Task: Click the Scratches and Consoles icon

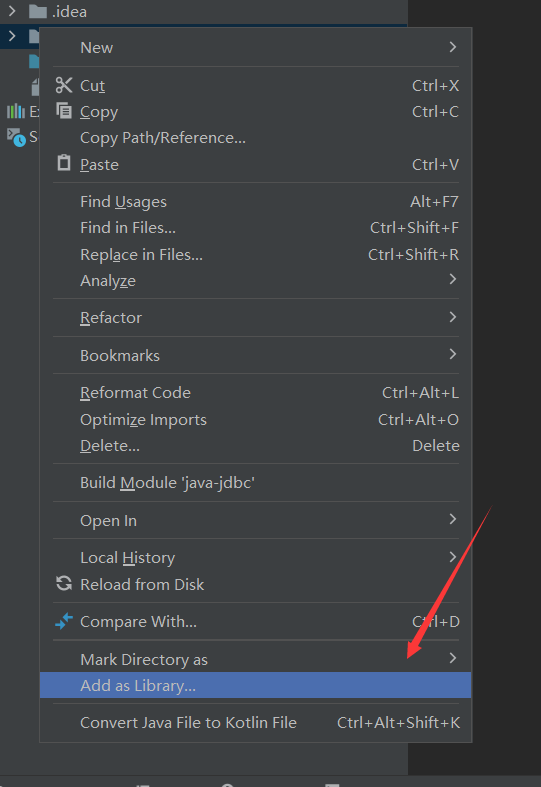Action: point(16,137)
